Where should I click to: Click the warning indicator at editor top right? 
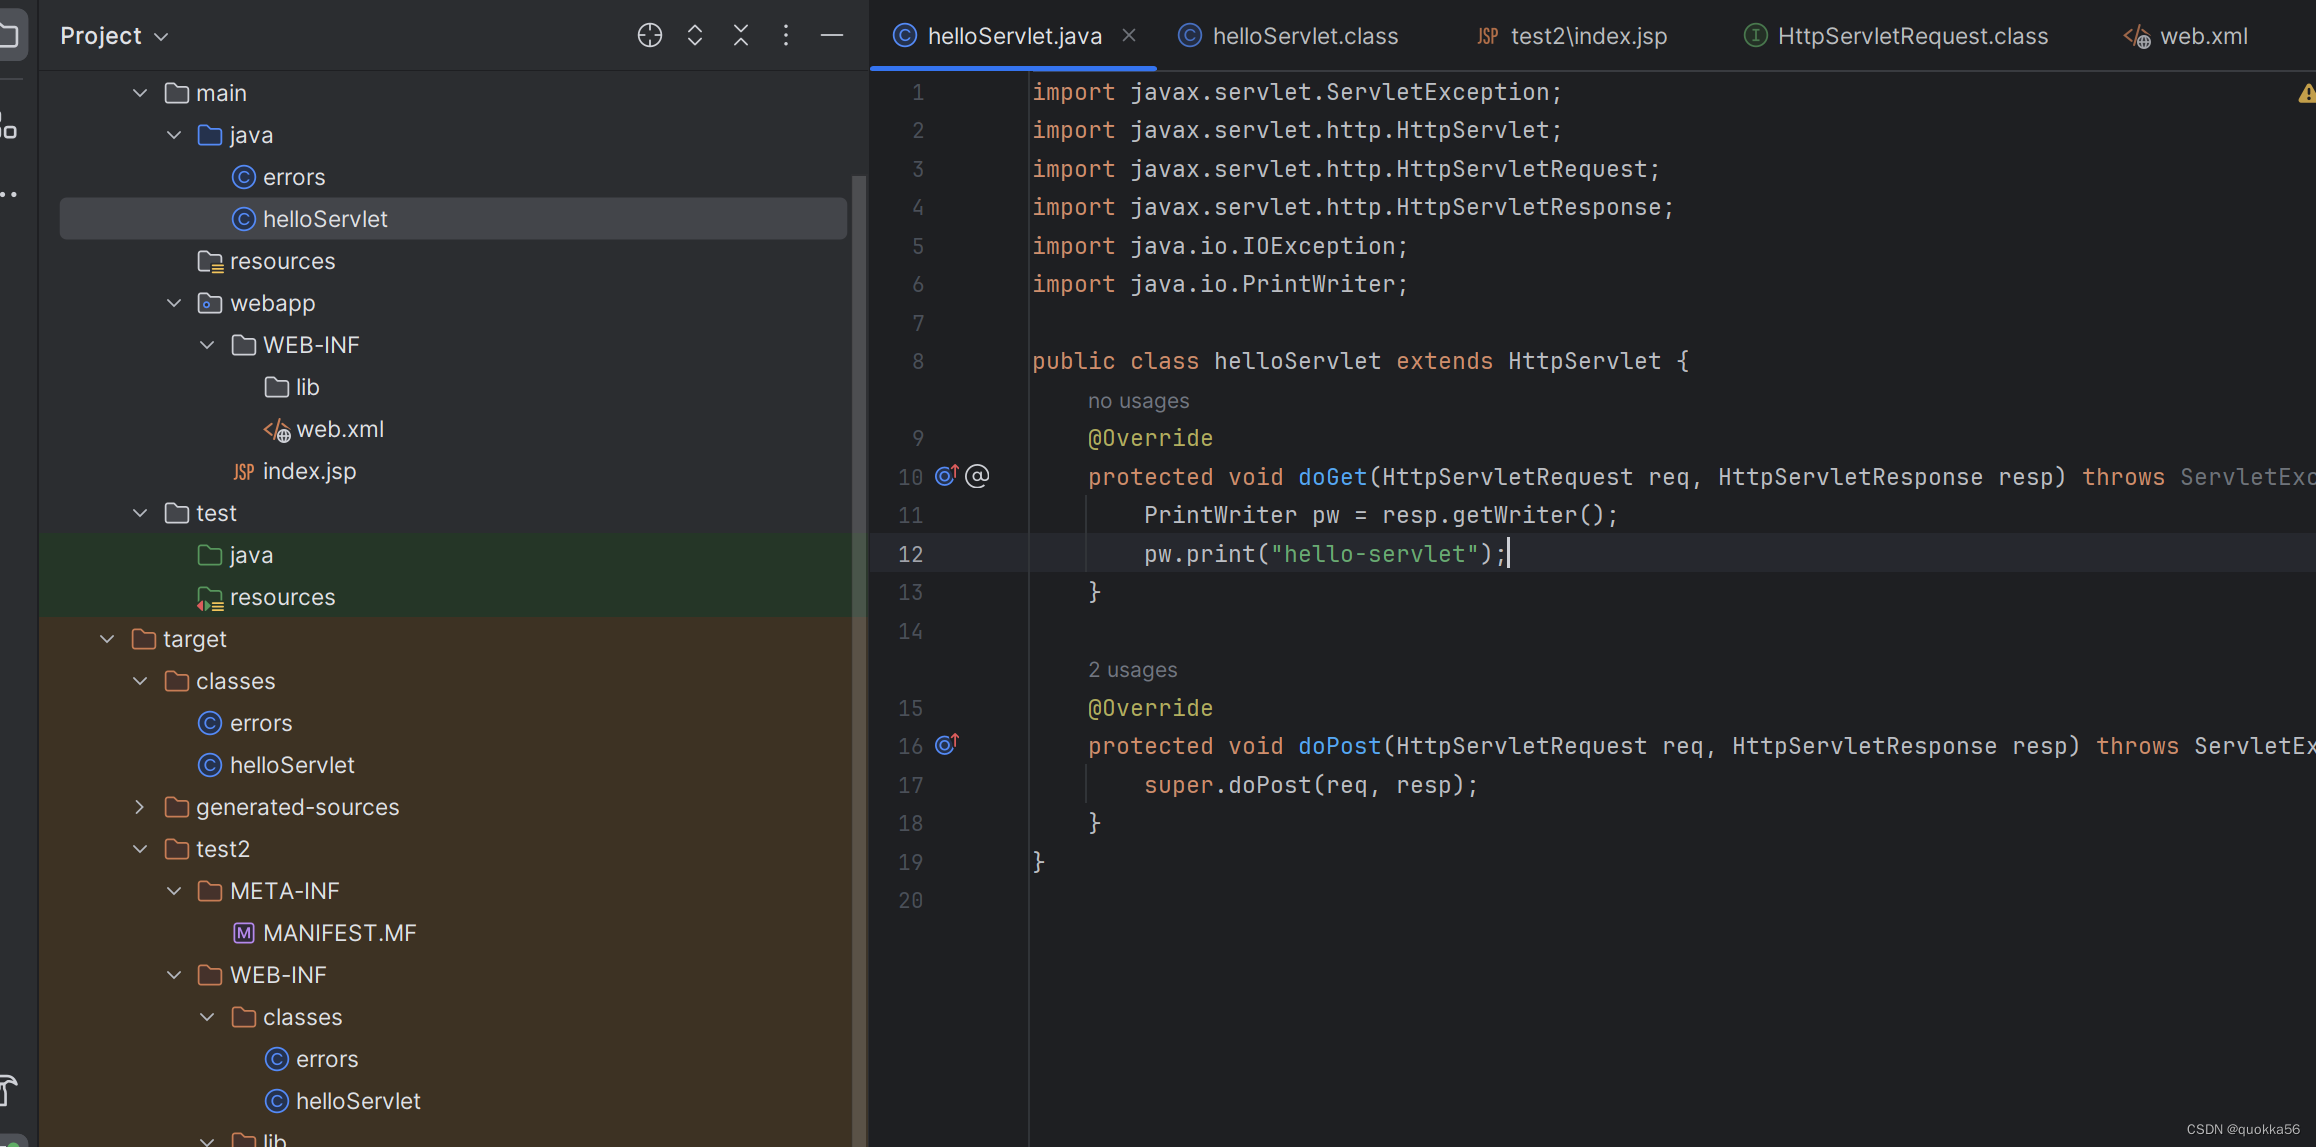tap(2306, 93)
